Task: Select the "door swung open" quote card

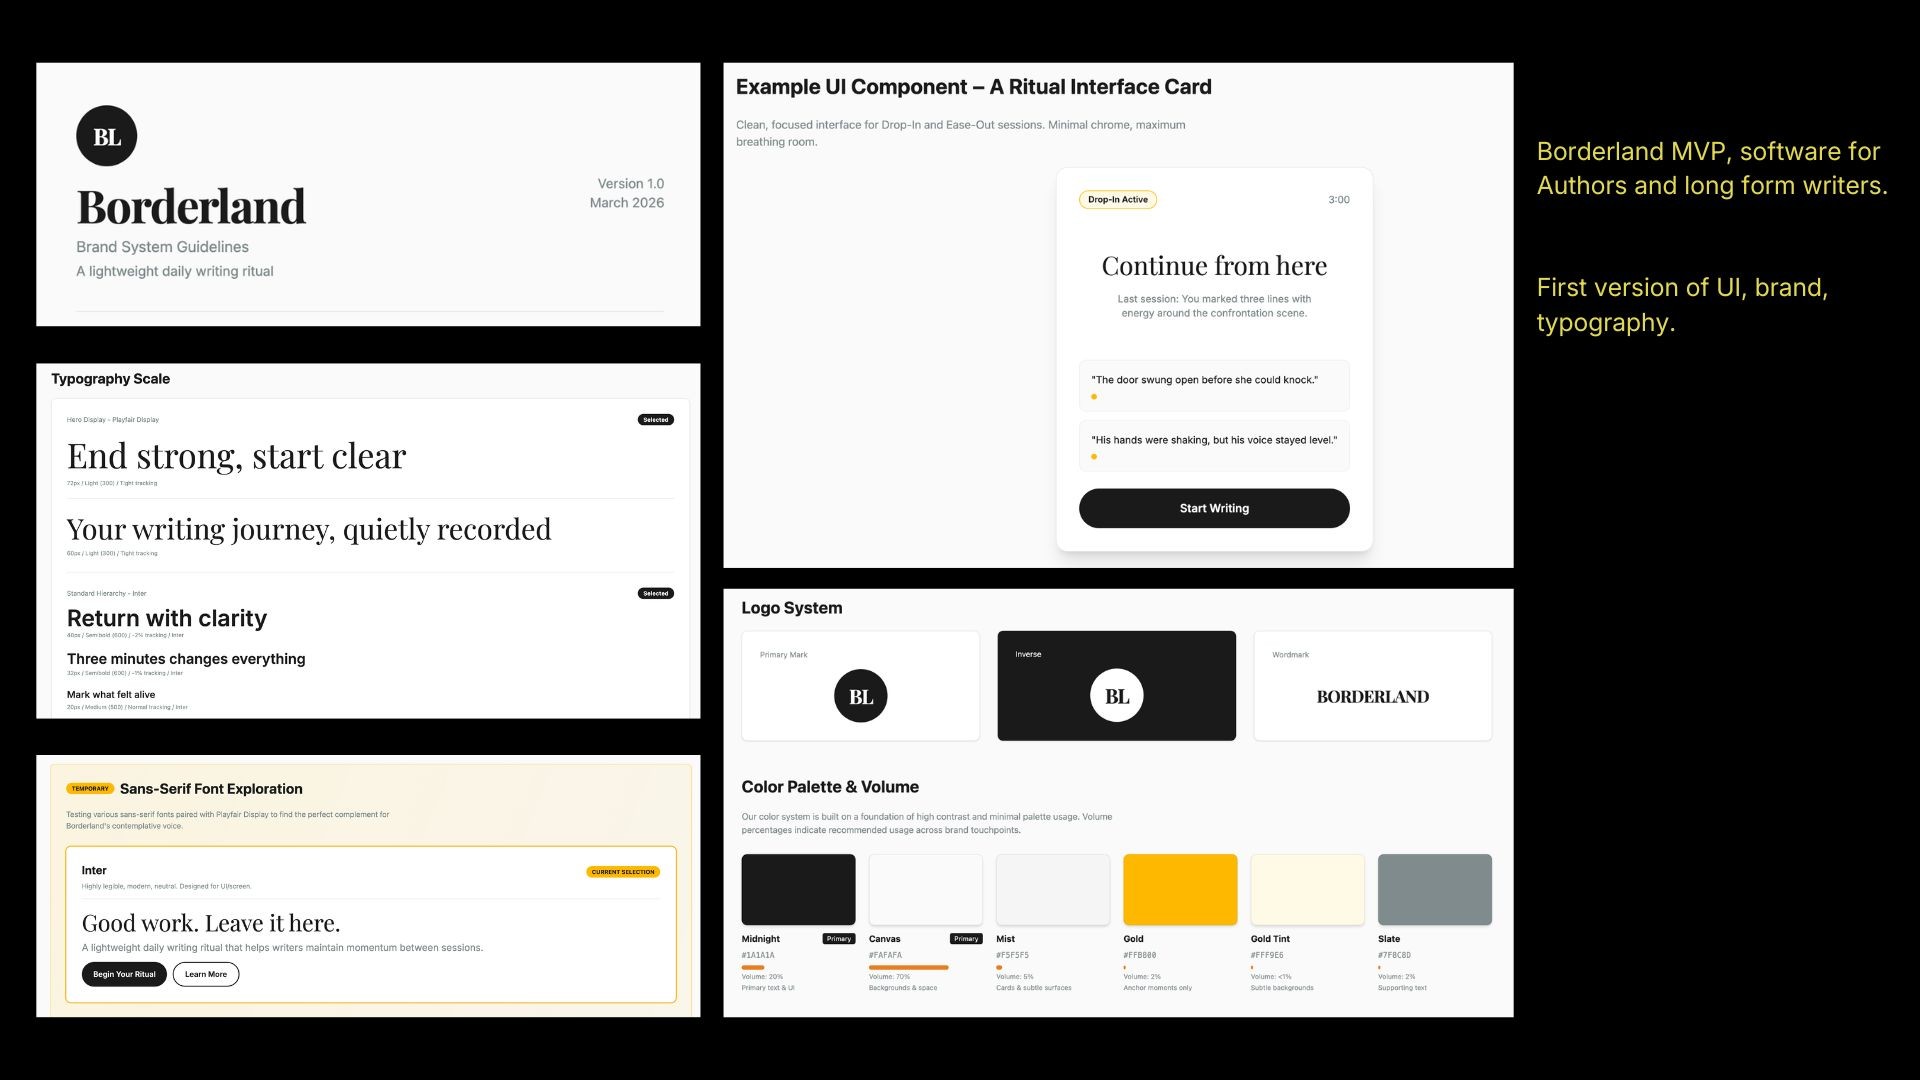Action: [1214, 385]
